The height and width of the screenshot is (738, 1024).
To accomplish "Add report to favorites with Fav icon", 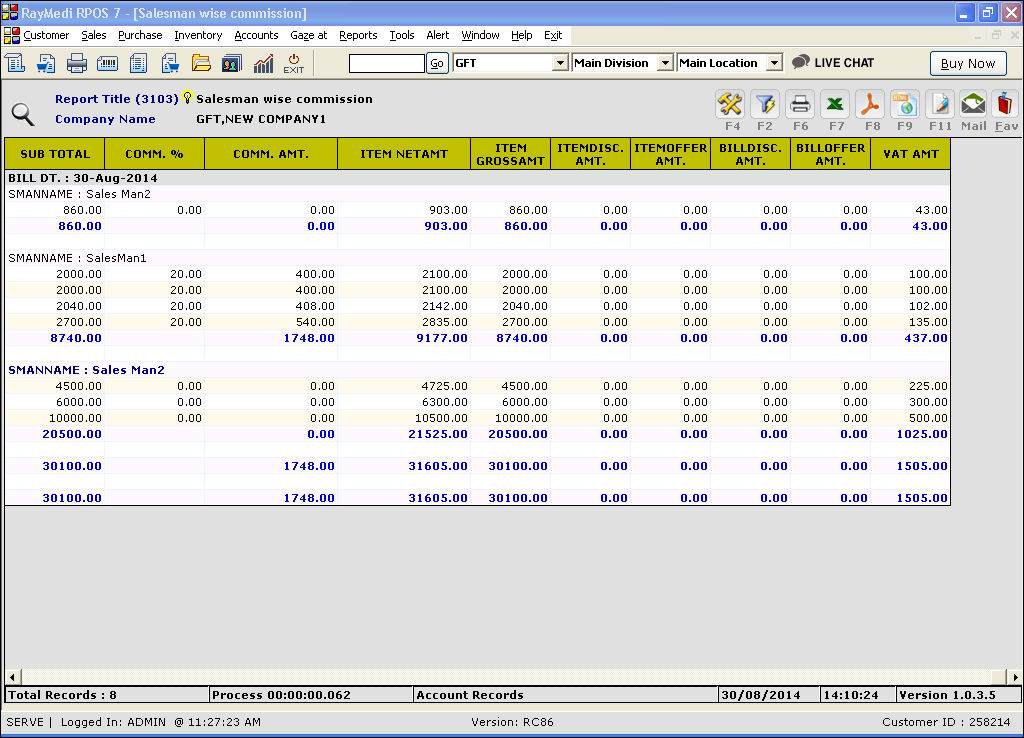I will pos(1006,104).
